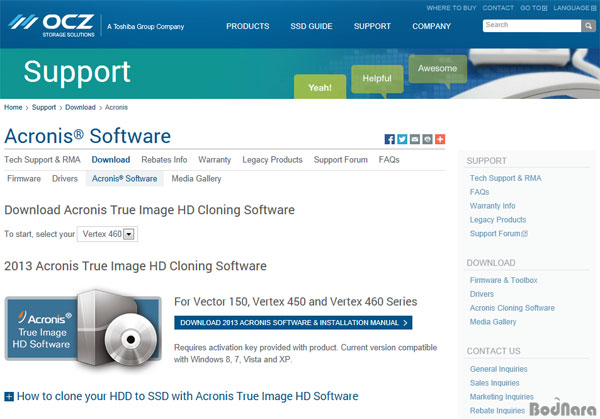The height and width of the screenshot is (419, 600).
Task: Click sidebar FAQs link
Action: 479,192
